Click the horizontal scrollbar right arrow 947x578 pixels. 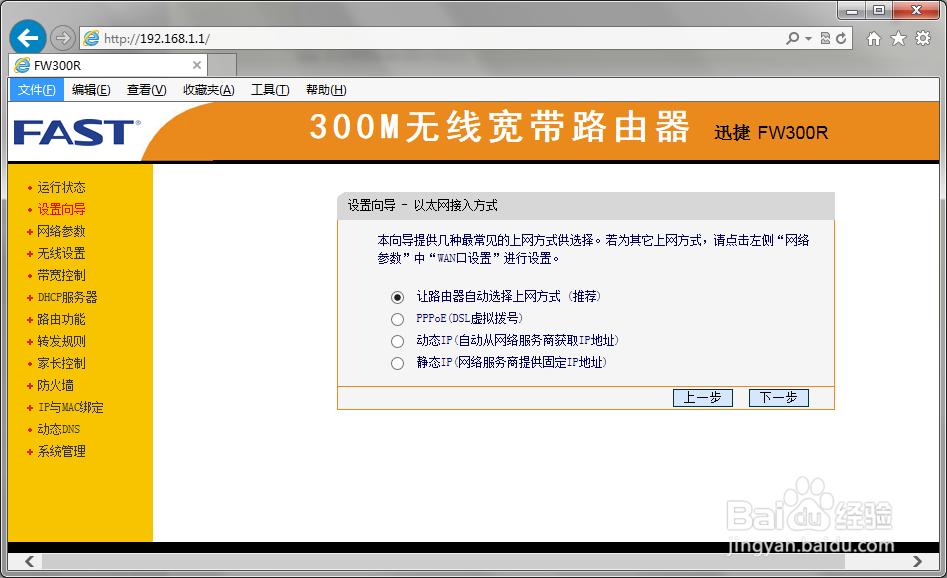tap(917, 561)
